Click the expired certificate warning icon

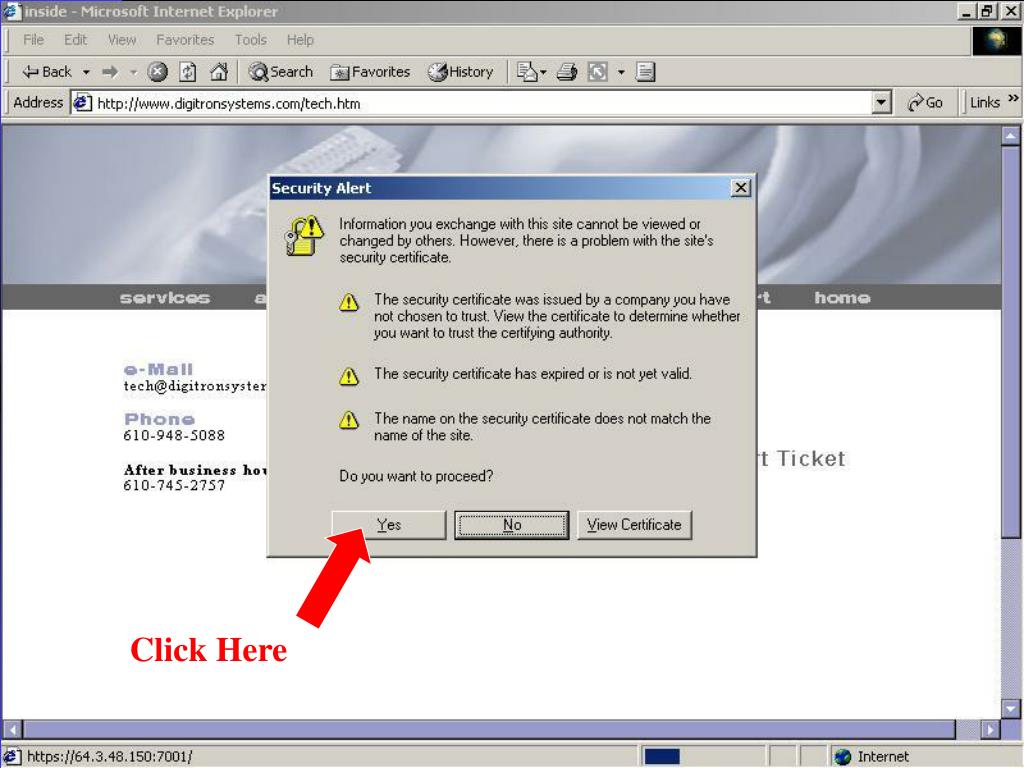pos(349,376)
